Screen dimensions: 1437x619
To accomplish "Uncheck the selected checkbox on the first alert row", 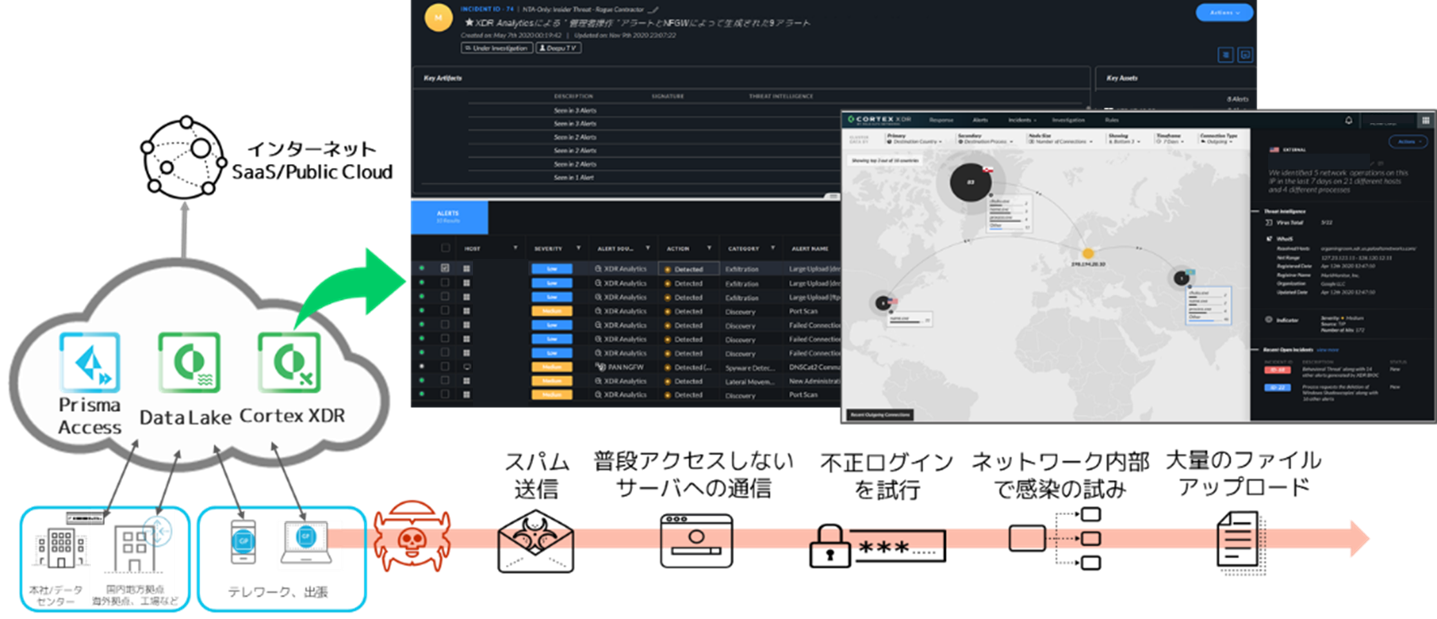I will coord(445,268).
